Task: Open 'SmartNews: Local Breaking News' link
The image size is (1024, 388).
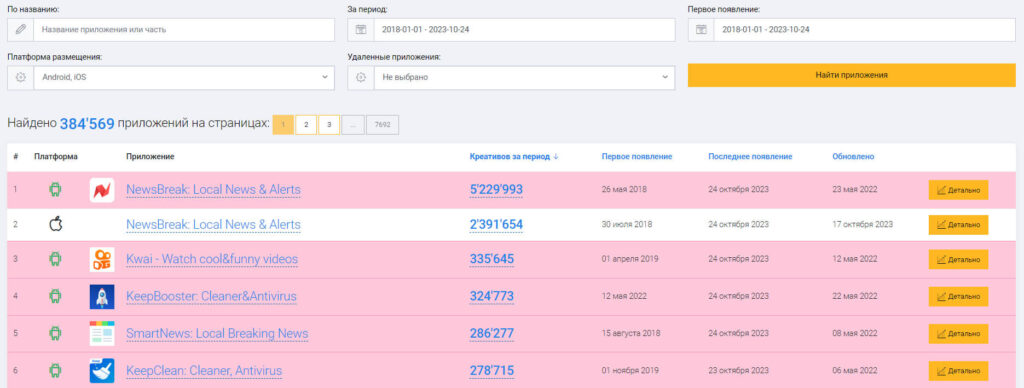Action: (x=217, y=333)
